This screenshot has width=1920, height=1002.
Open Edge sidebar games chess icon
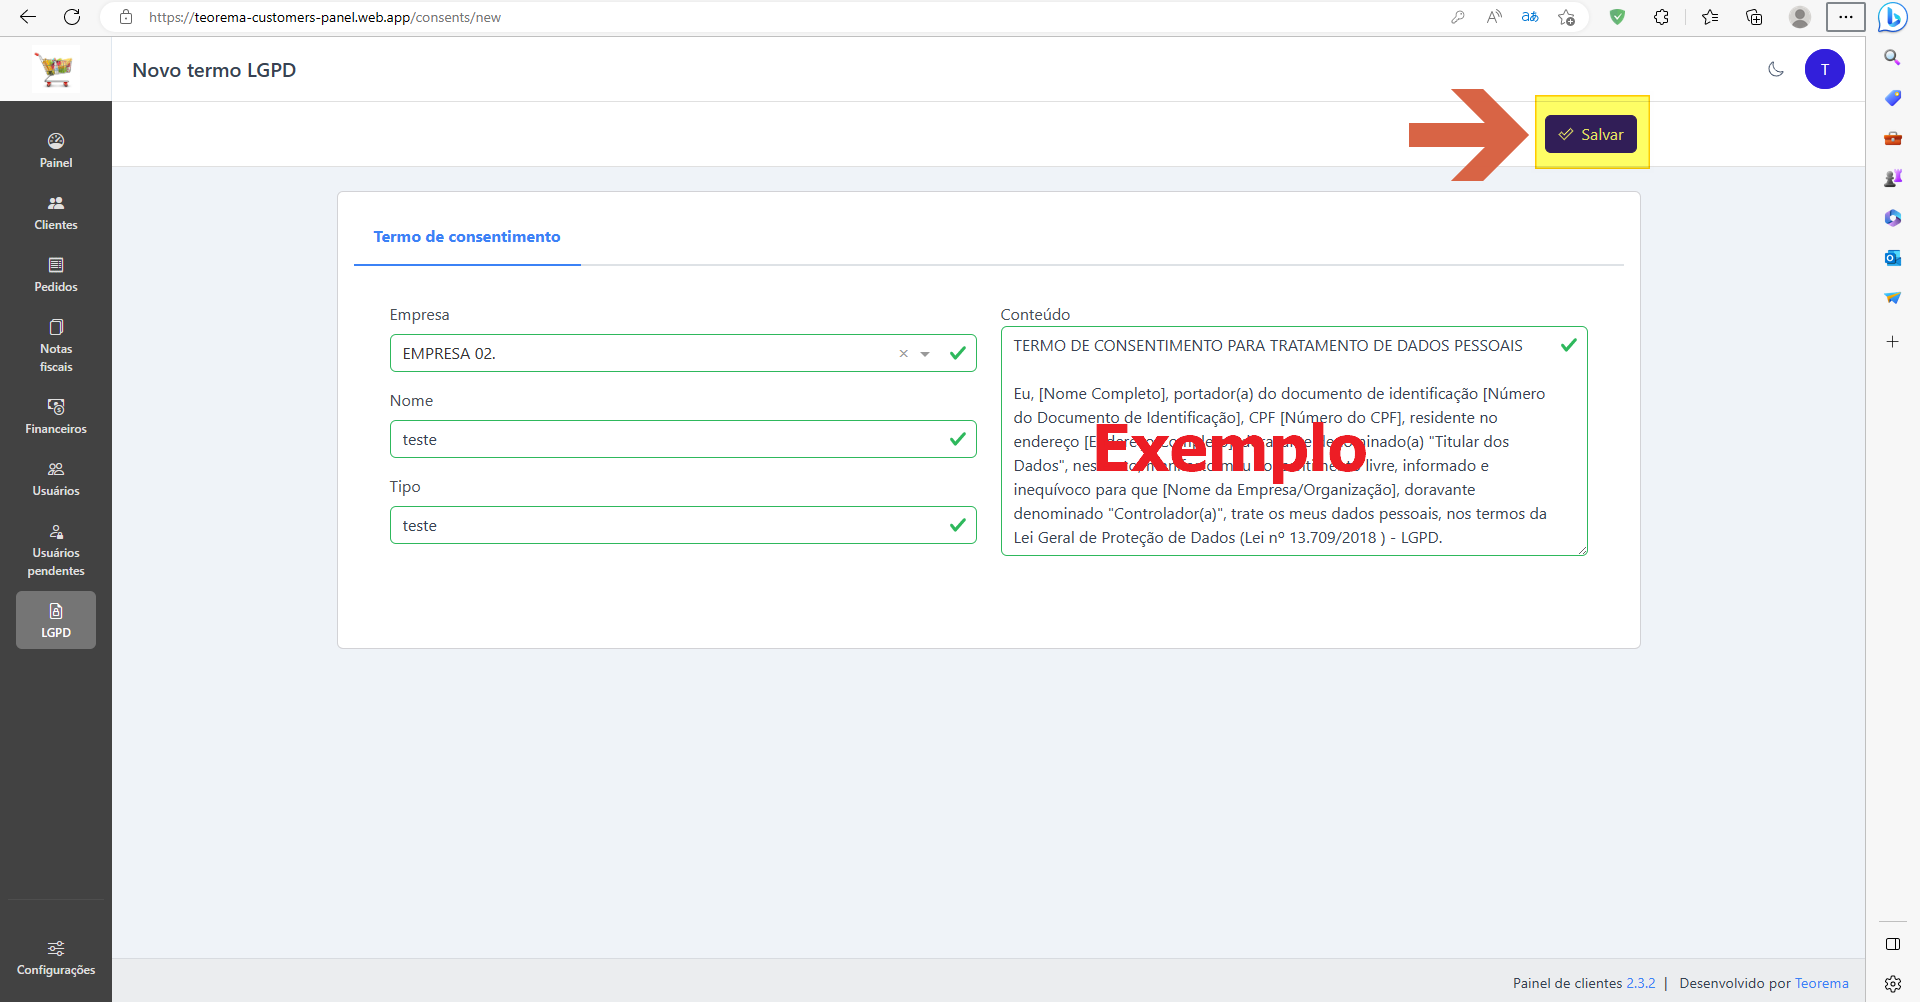click(x=1892, y=178)
